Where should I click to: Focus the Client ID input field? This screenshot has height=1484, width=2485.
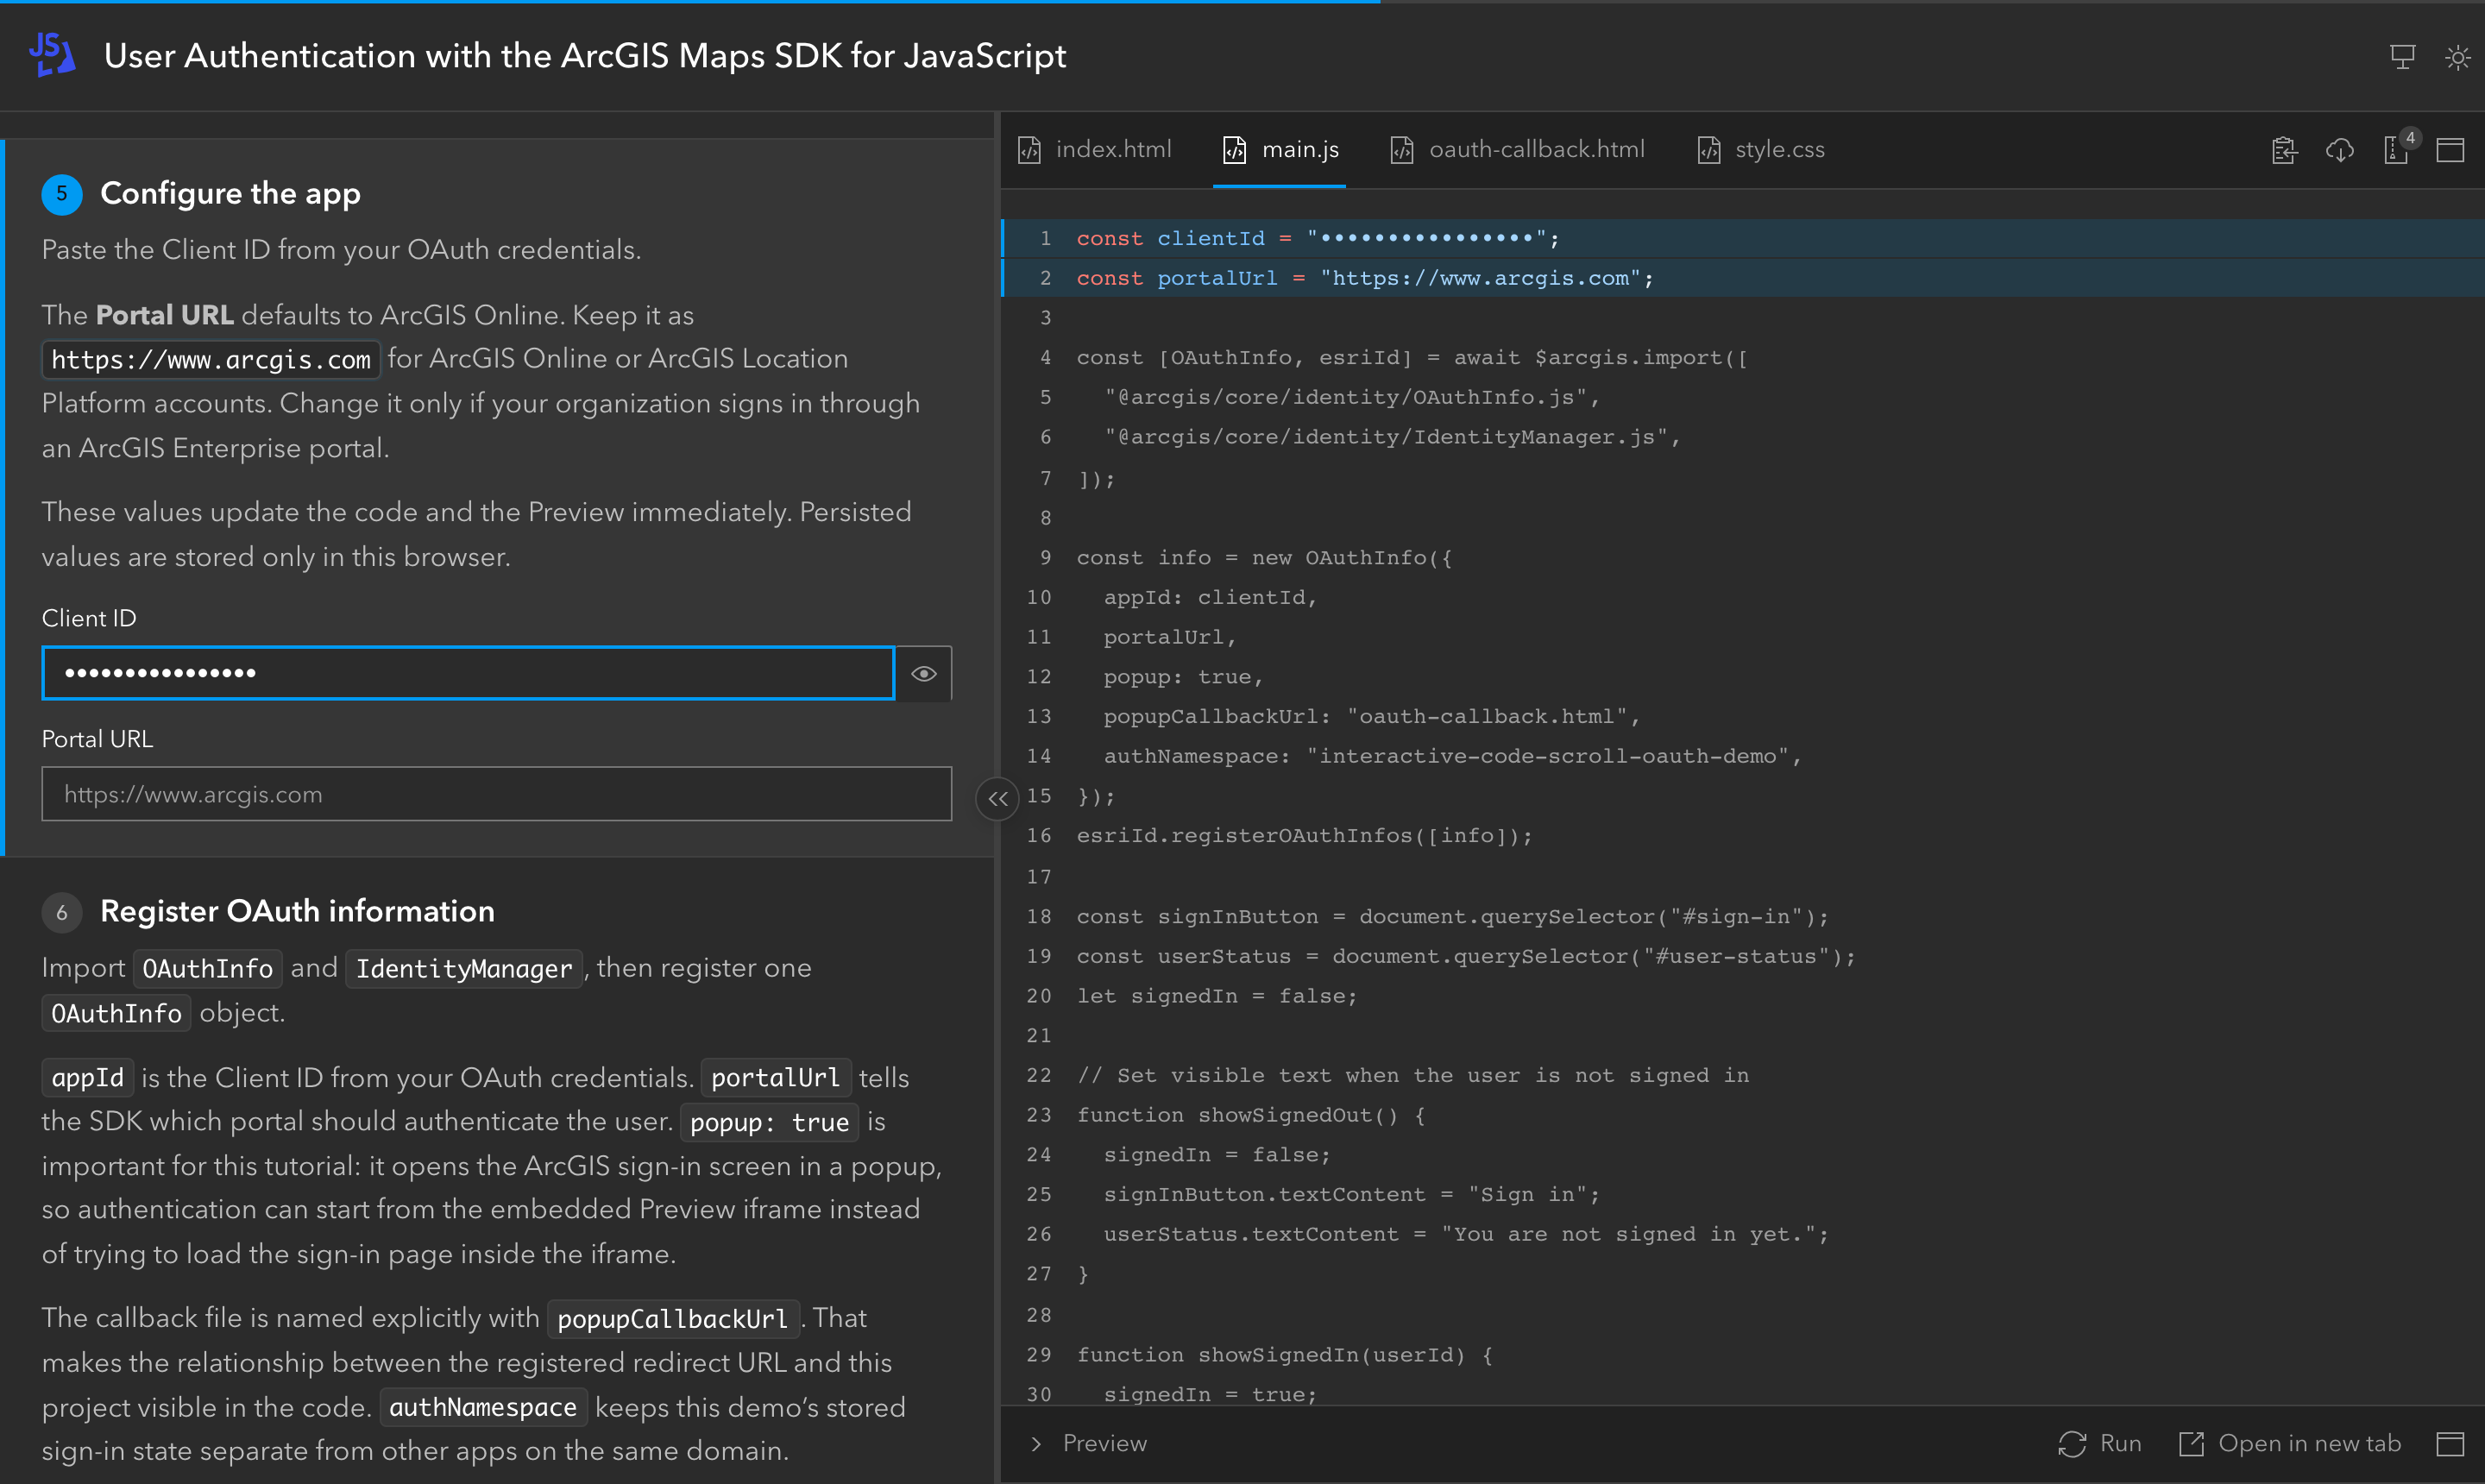click(468, 673)
